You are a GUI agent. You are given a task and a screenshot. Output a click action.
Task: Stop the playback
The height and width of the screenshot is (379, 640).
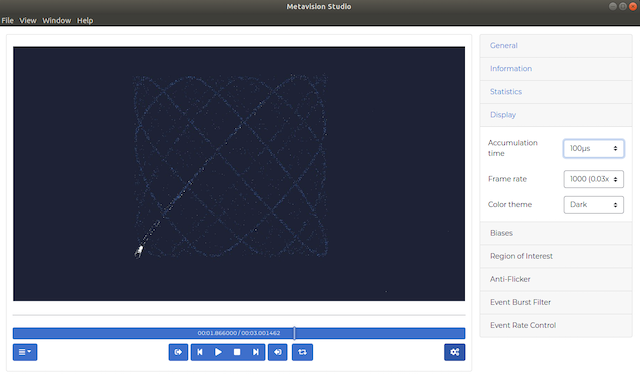pyautogui.click(x=237, y=352)
